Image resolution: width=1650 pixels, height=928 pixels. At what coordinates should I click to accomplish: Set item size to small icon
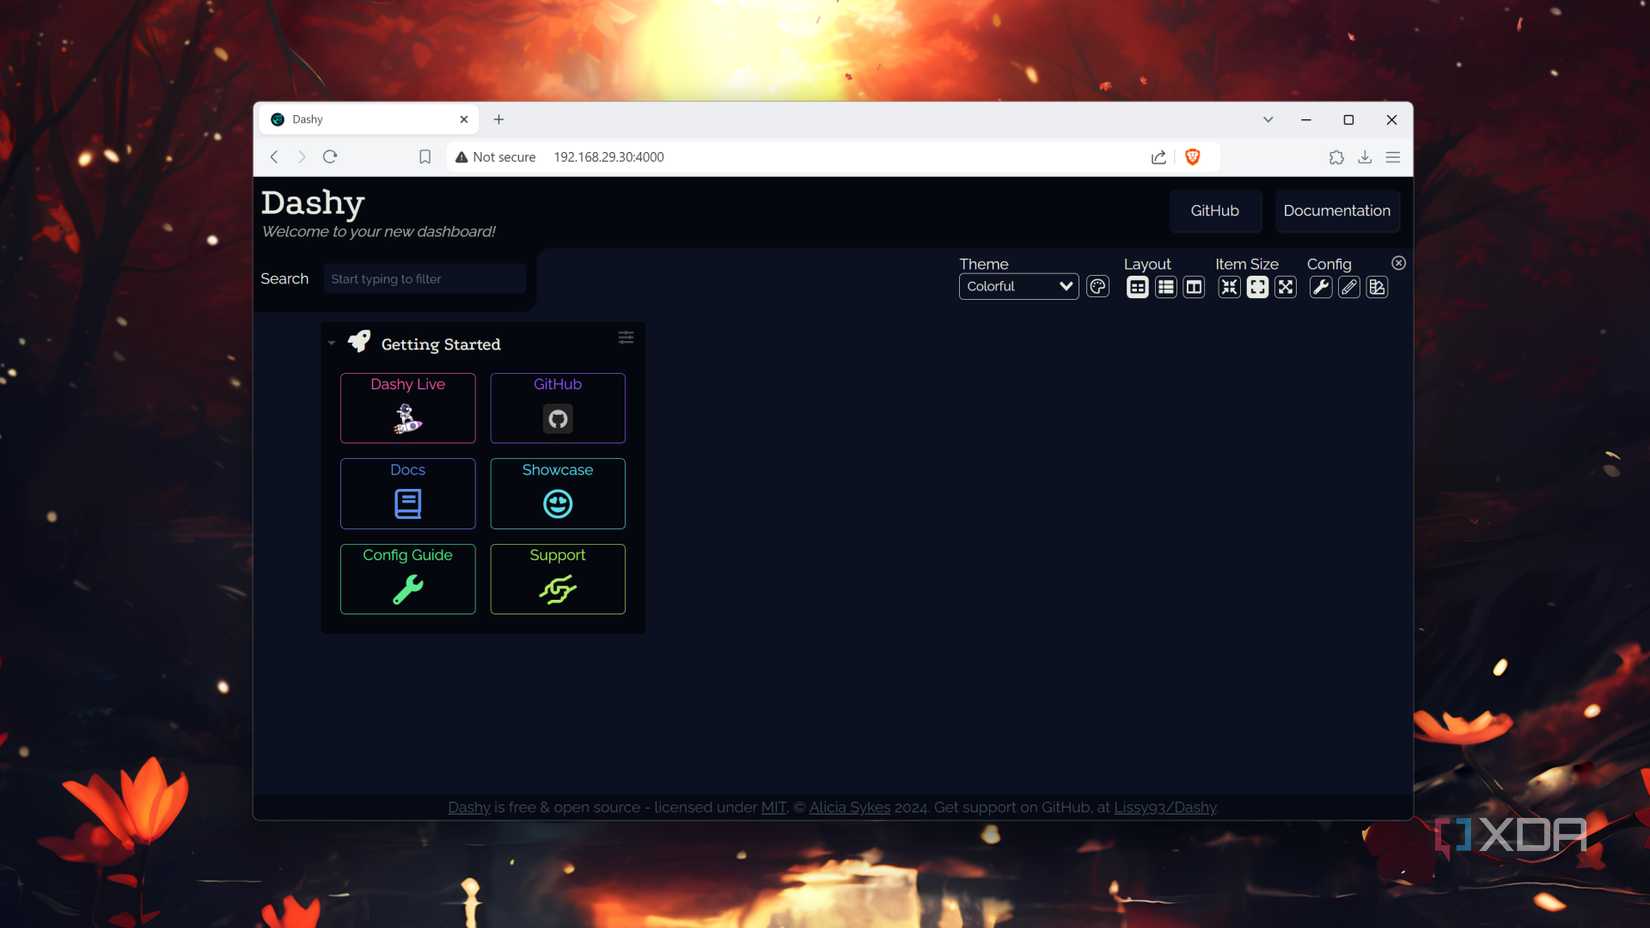point(1229,287)
